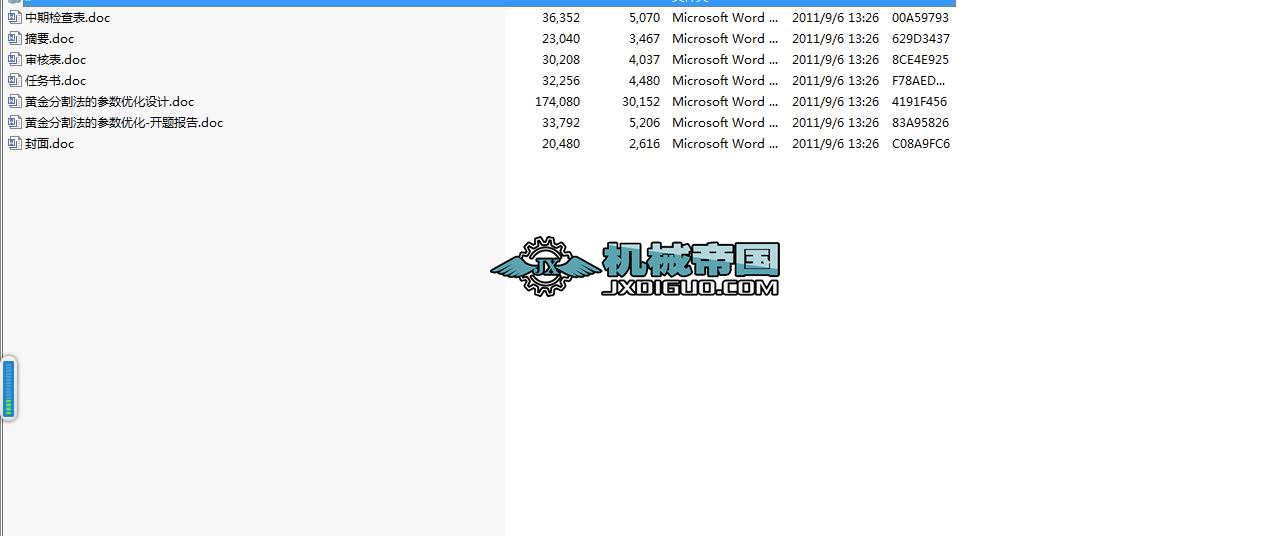Click the blue meter widget at window edge
Image resolution: width=1273 pixels, height=536 pixels.
(9, 388)
